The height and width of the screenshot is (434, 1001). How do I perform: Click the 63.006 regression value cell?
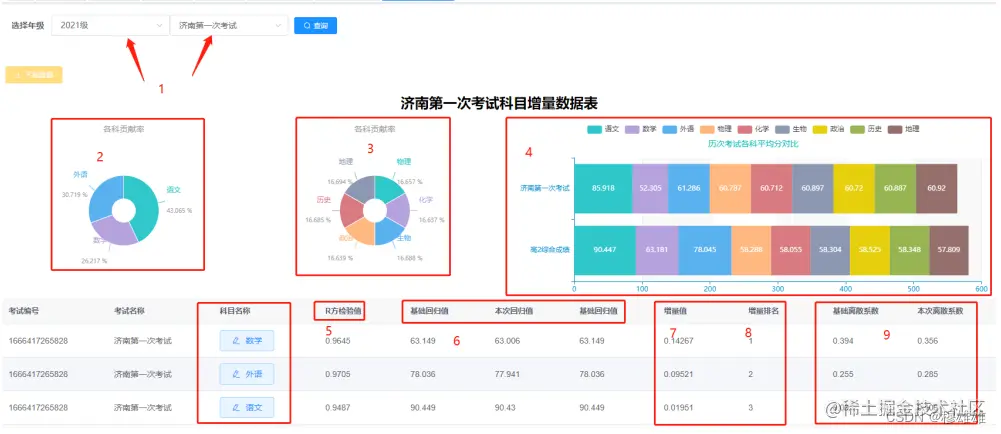point(508,341)
